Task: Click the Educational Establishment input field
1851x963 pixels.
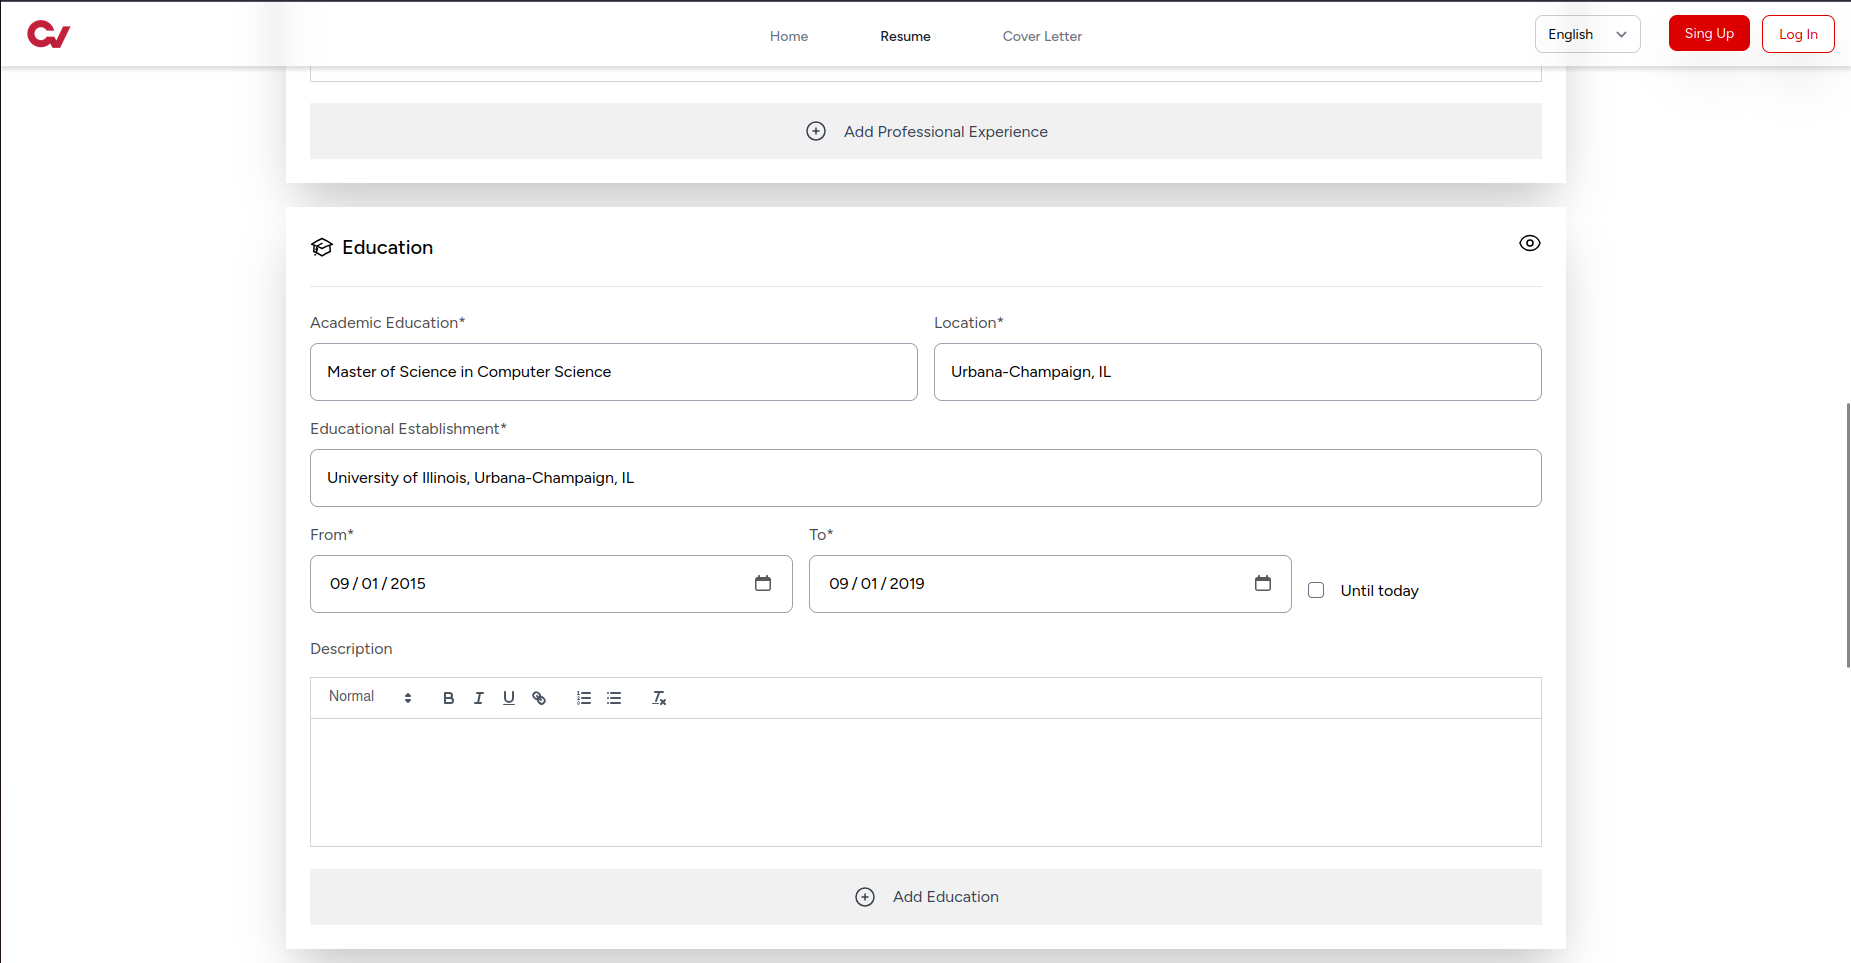Action: coord(925,478)
